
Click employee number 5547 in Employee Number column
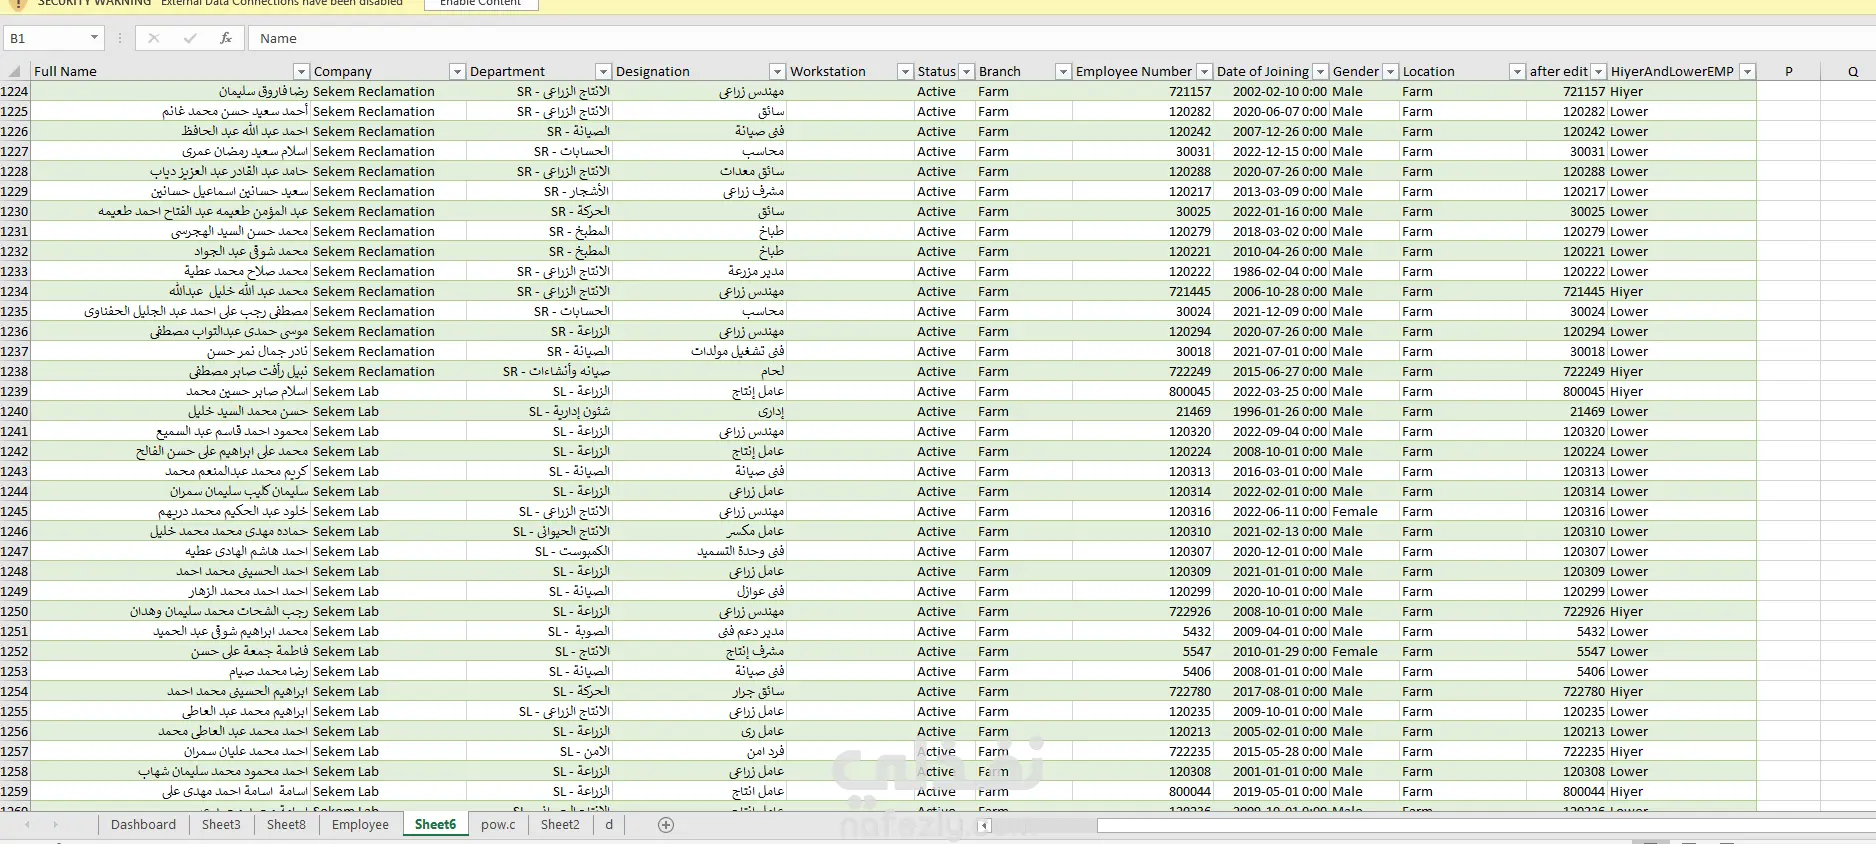pyautogui.click(x=1142, y=651)
